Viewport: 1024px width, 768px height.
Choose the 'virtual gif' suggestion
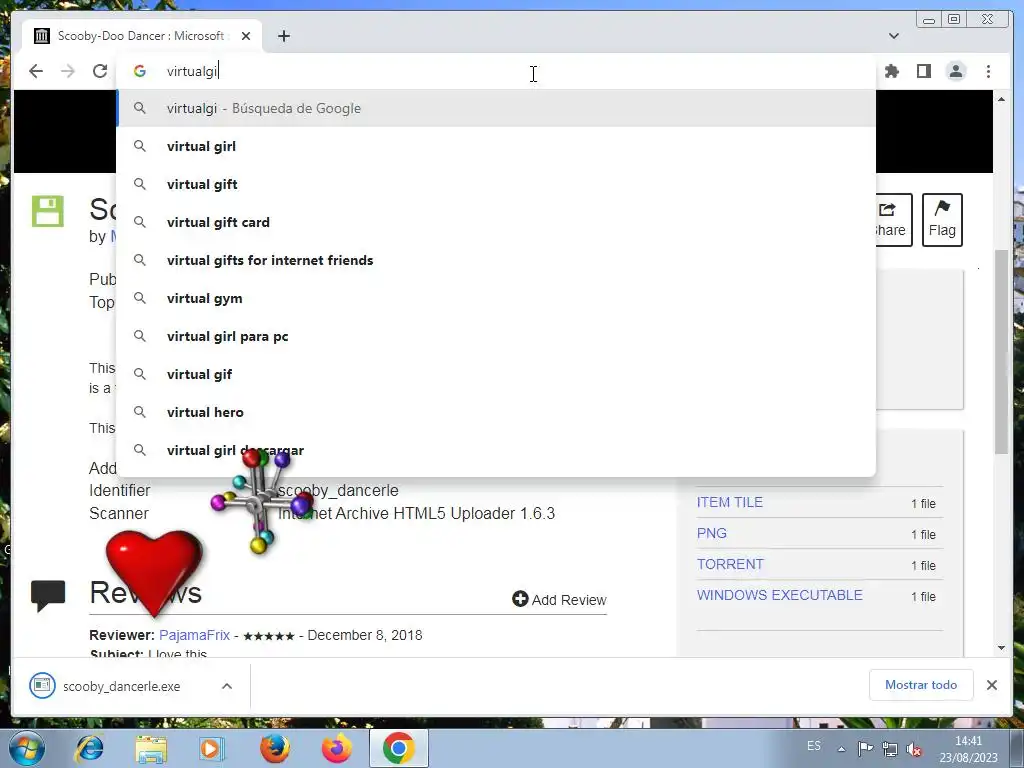click(x=496, y=374)
